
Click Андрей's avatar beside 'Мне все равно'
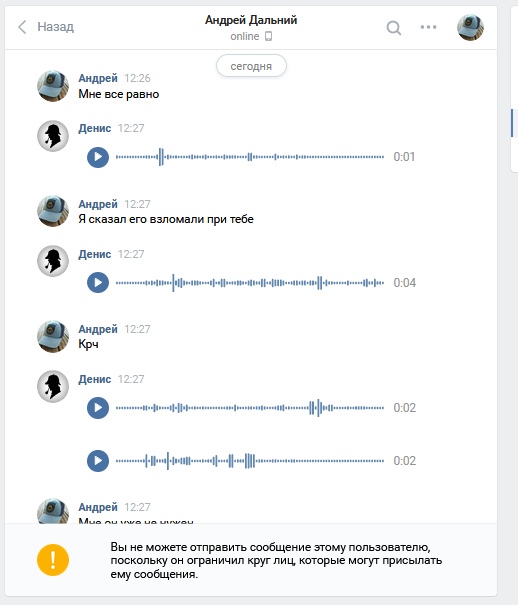point(53,86)
